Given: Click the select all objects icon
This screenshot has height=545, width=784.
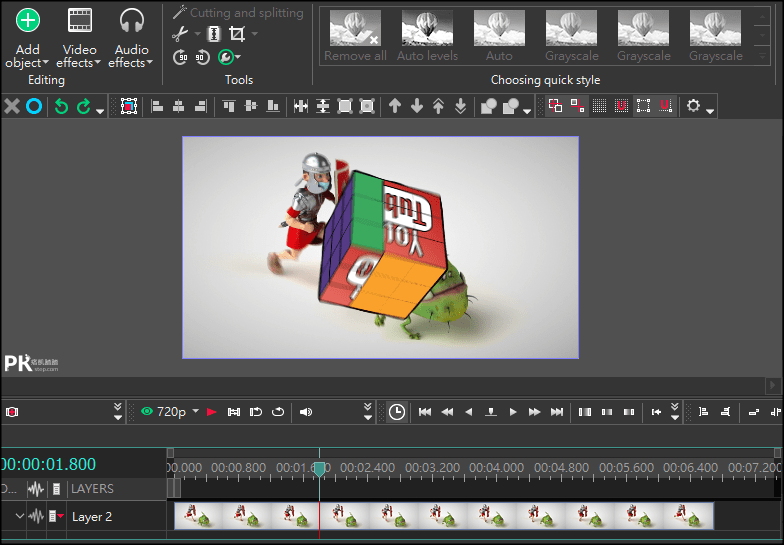Looking at the screenshot, I should click(129, 106).
